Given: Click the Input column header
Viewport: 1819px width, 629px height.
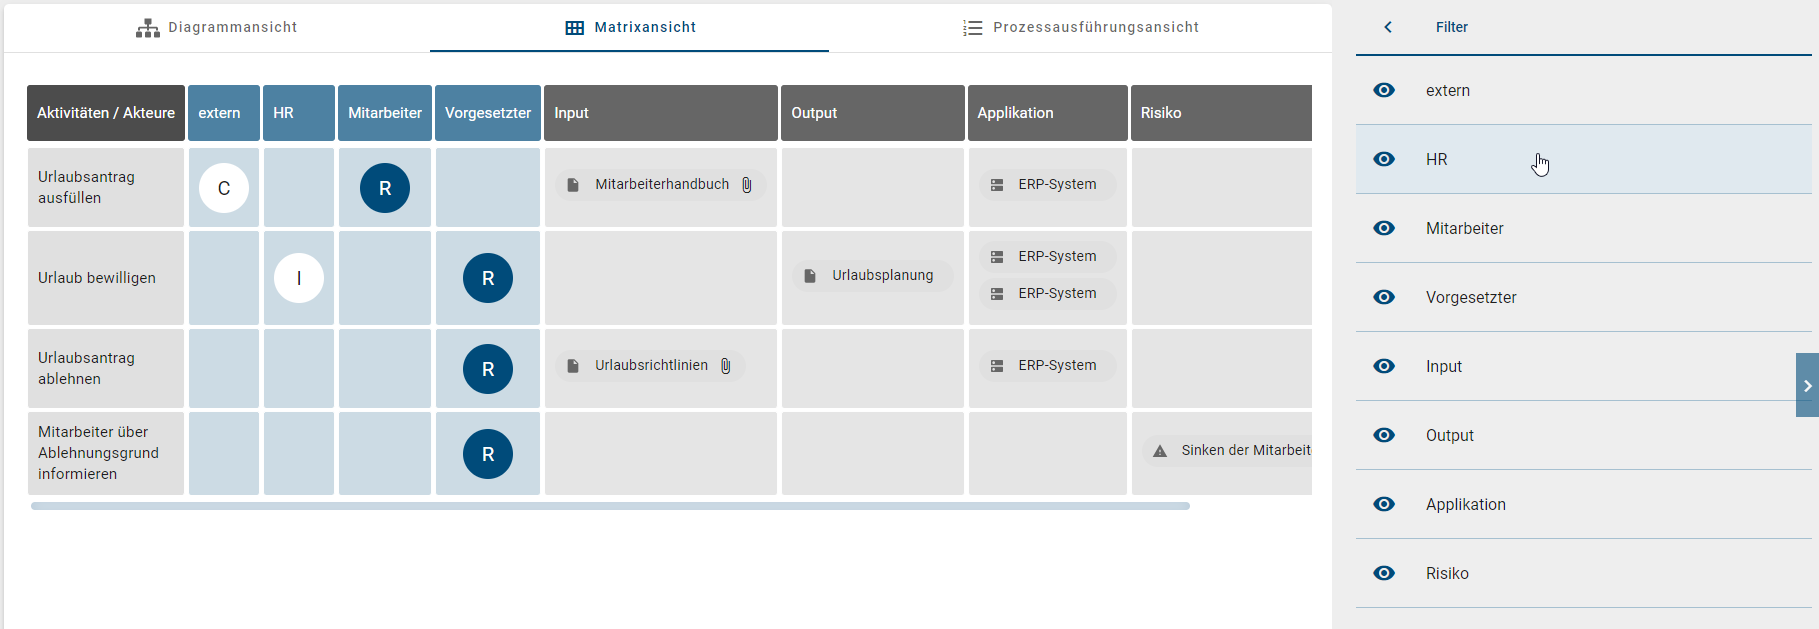Looking at the screenshot, I should pyautogui.click(x=661, y=113).
